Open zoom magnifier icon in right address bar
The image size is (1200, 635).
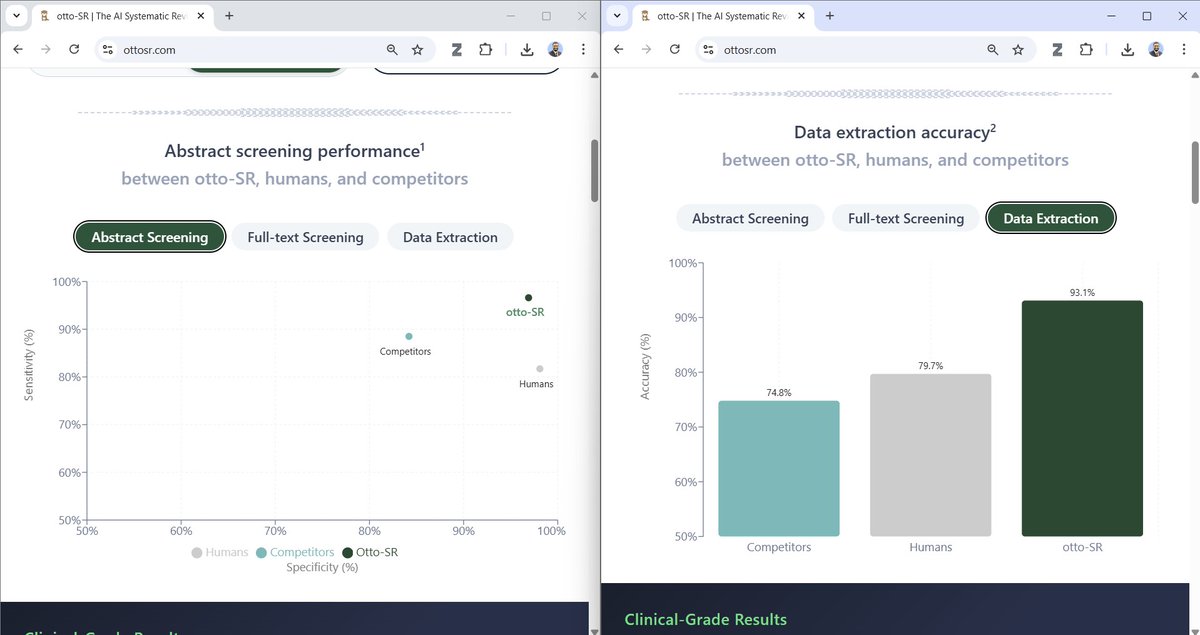tap(992, 50)
